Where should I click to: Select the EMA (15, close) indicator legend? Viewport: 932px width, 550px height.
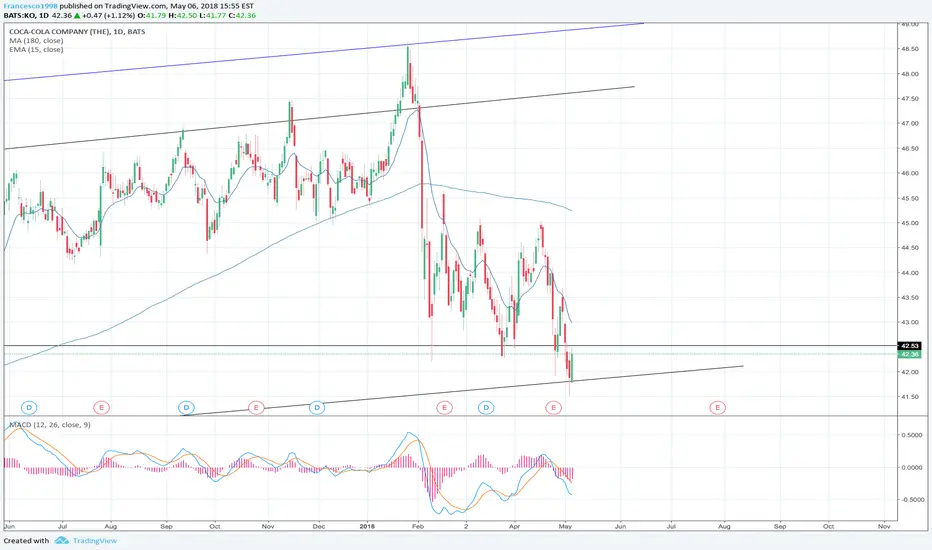click(x=36, y=49)
